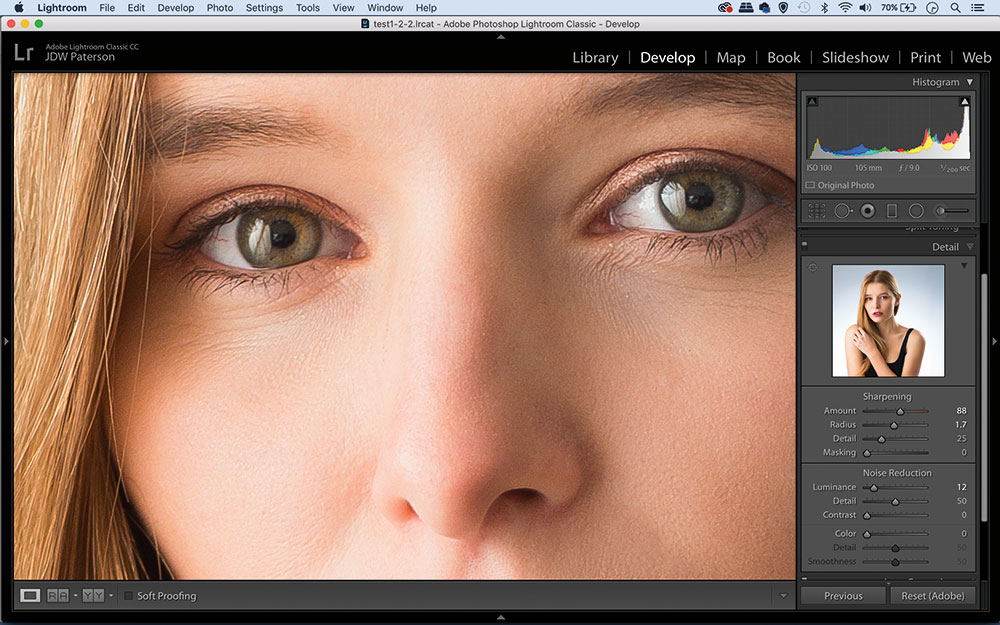
Task: Open Before/After view options dropdown arrow
Action: click(x=110, y=596)
